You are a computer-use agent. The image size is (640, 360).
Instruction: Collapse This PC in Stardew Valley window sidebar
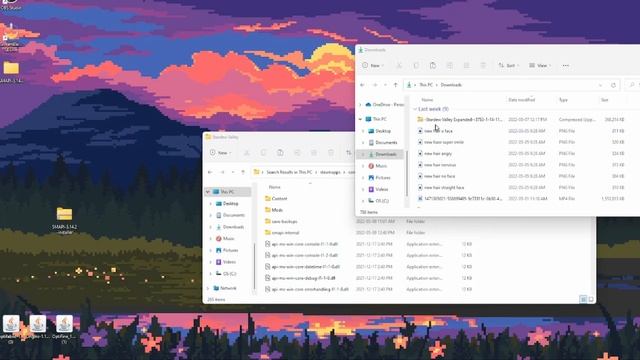(208, 191)
